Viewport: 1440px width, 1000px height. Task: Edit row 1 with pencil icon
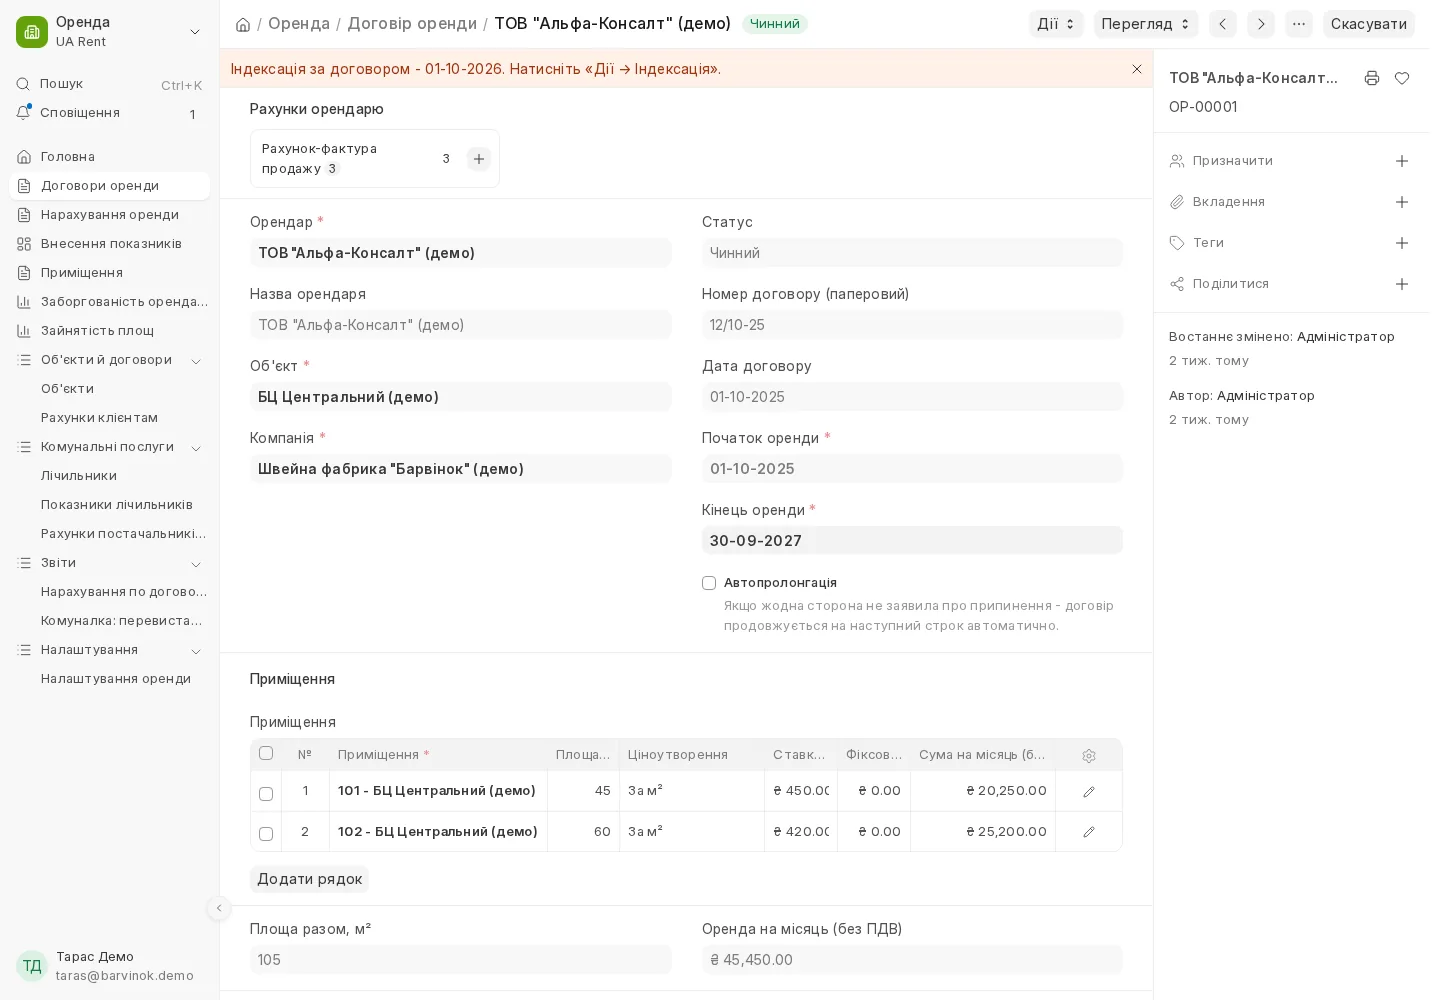(1089, 792)
